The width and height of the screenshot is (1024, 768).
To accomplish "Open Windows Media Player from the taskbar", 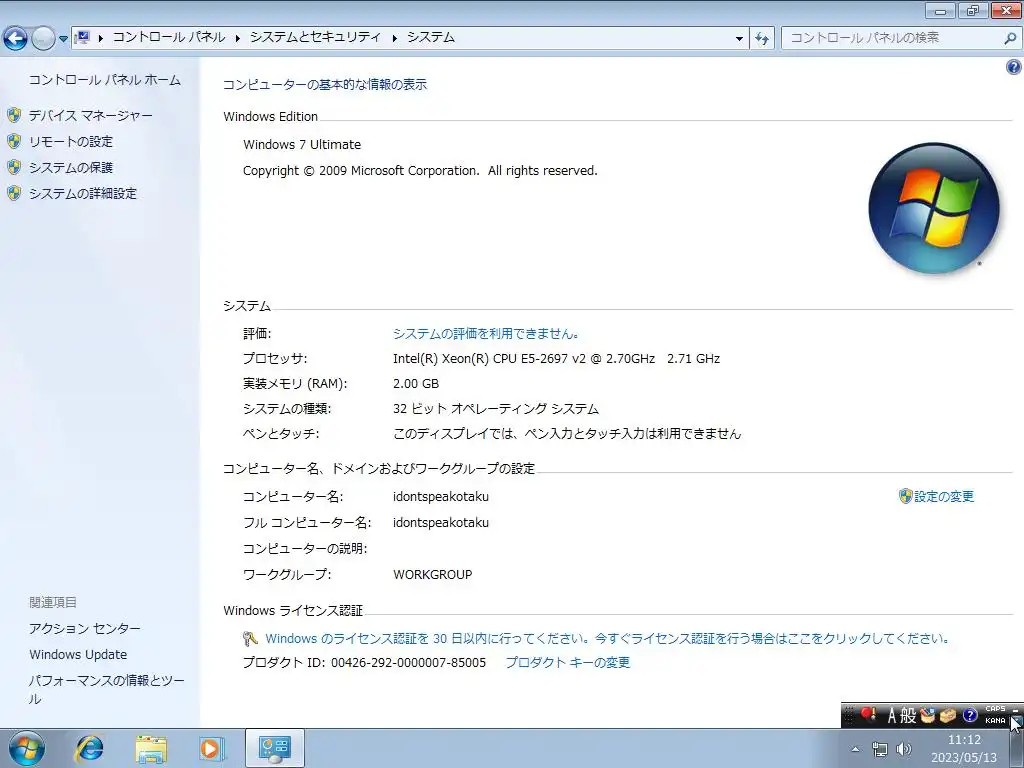I will pyautogui.click(x=212, y=749).
